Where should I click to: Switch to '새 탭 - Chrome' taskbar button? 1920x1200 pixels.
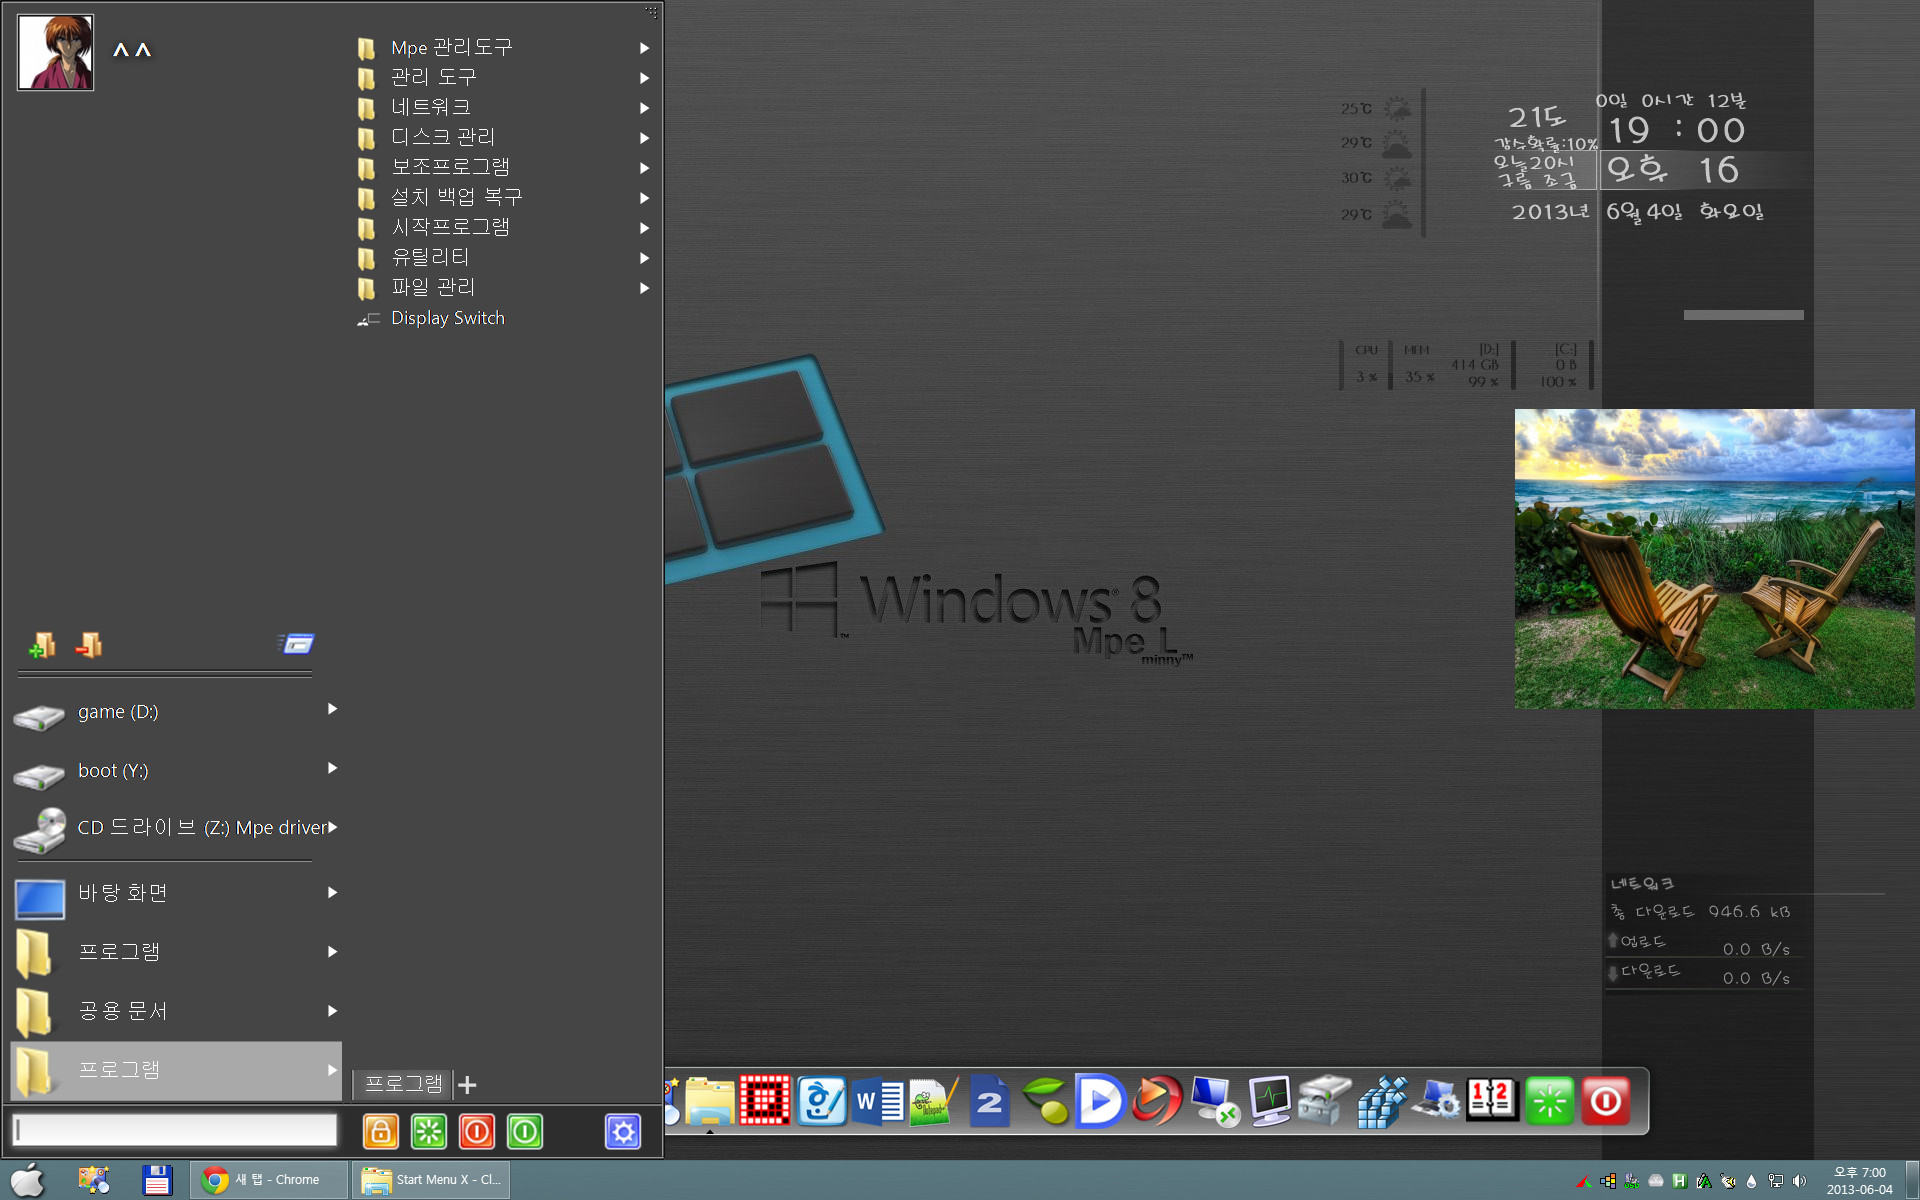tap(269, 1180)
